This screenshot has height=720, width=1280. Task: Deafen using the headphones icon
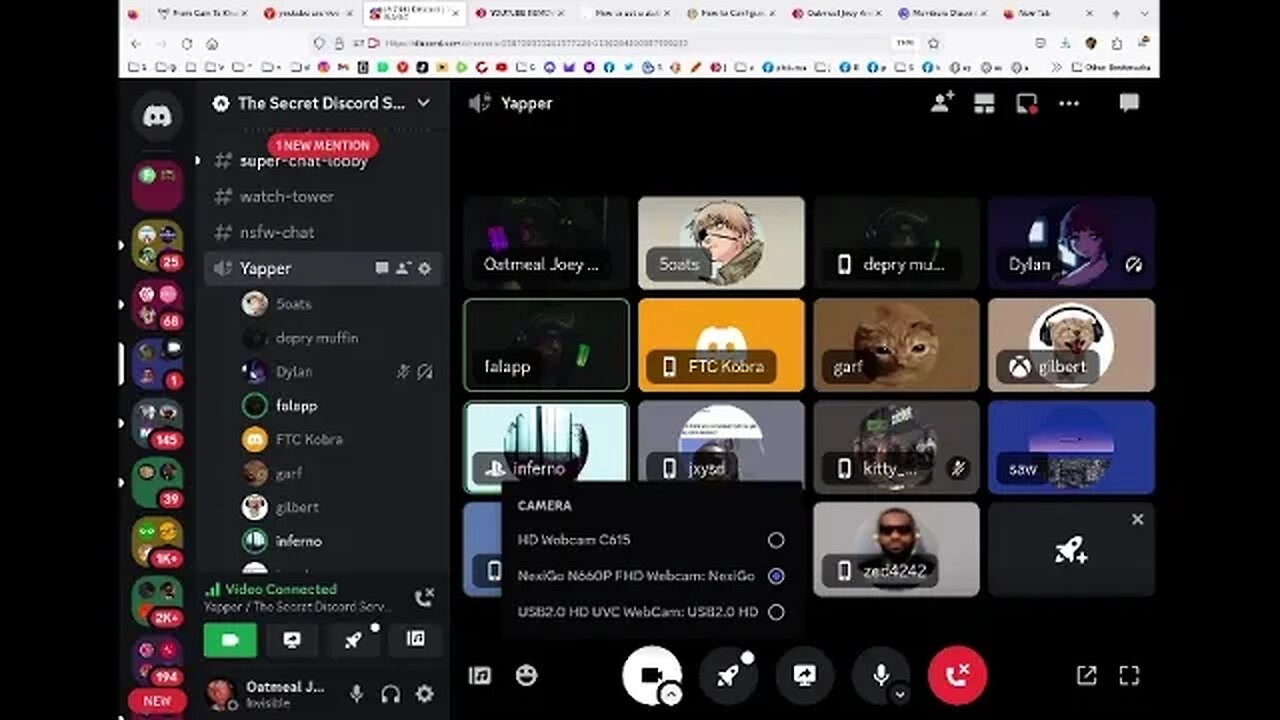point(391,694)
